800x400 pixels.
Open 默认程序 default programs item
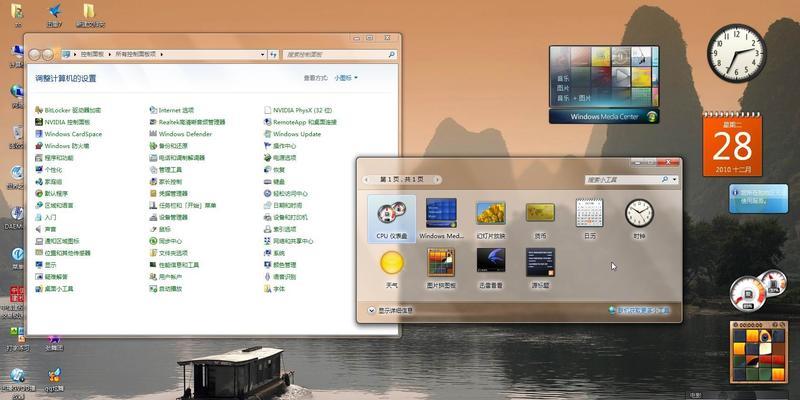pyautogui.click(x=52, y=193)
